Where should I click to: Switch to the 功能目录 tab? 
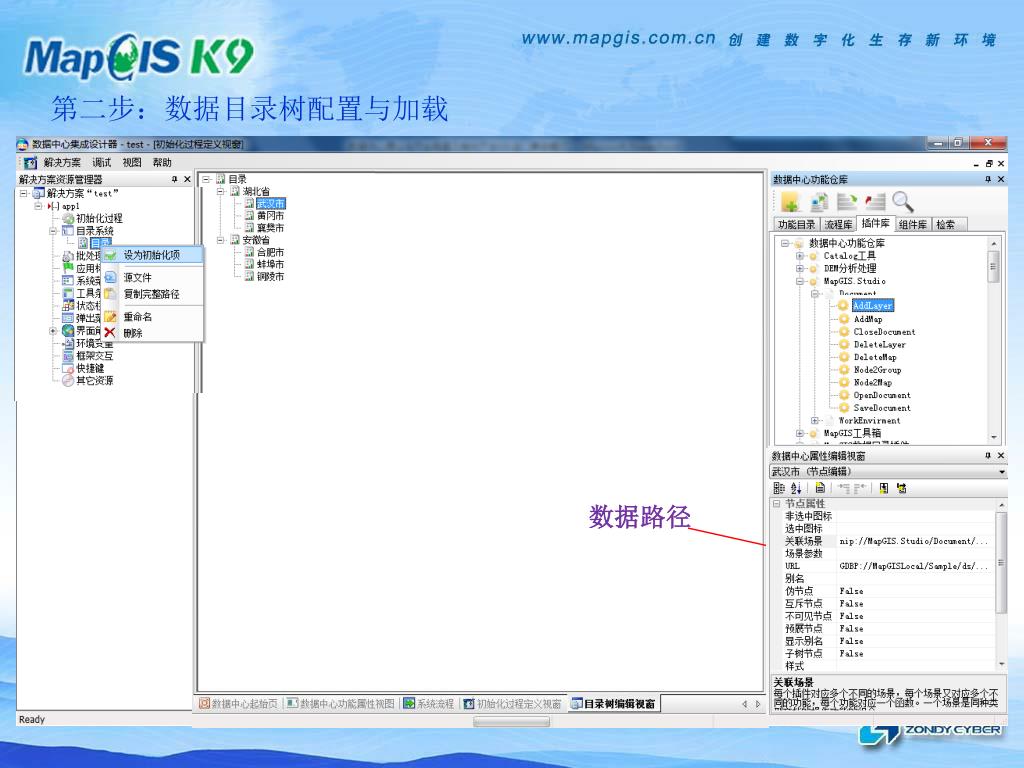point(796,224)
